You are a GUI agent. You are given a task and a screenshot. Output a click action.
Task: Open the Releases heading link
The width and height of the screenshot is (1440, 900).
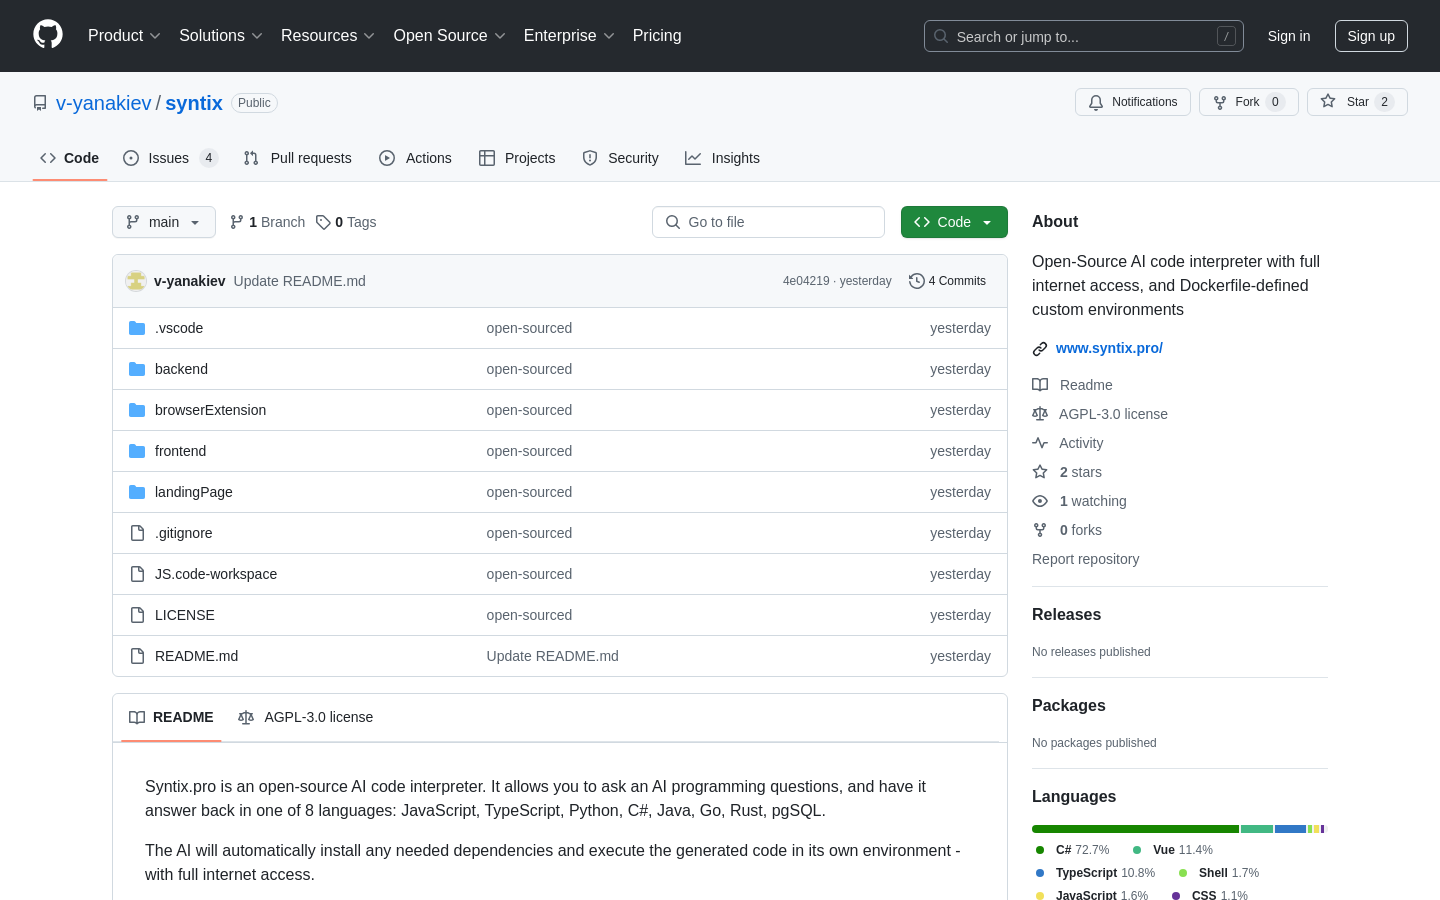(1066, 614)
